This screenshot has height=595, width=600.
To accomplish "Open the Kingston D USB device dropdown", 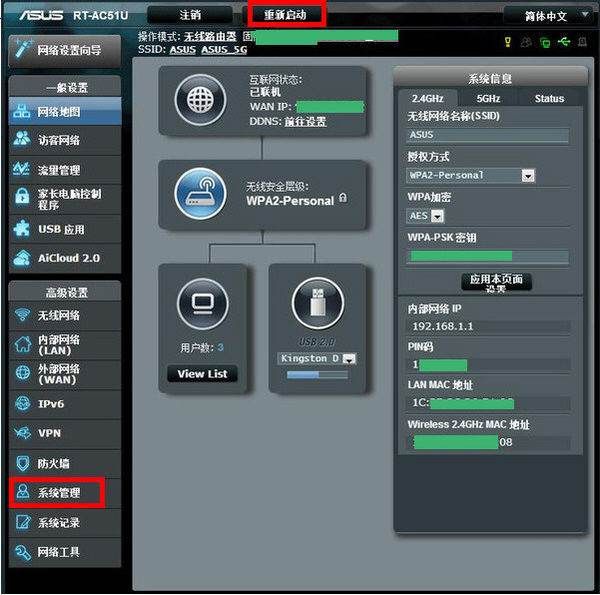I will tap(317, 359).
